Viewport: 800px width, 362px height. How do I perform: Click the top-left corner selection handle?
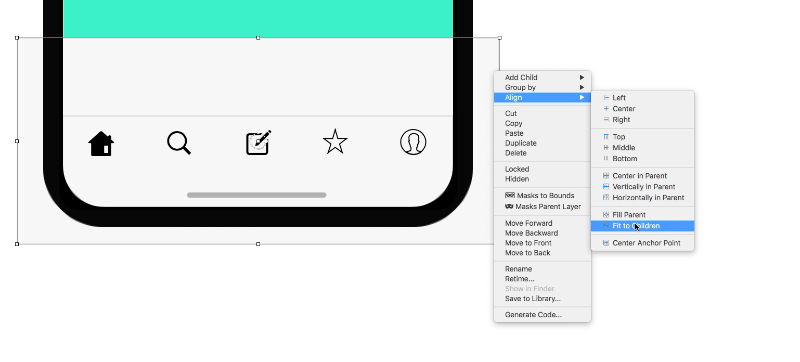(x=17, y=38)
